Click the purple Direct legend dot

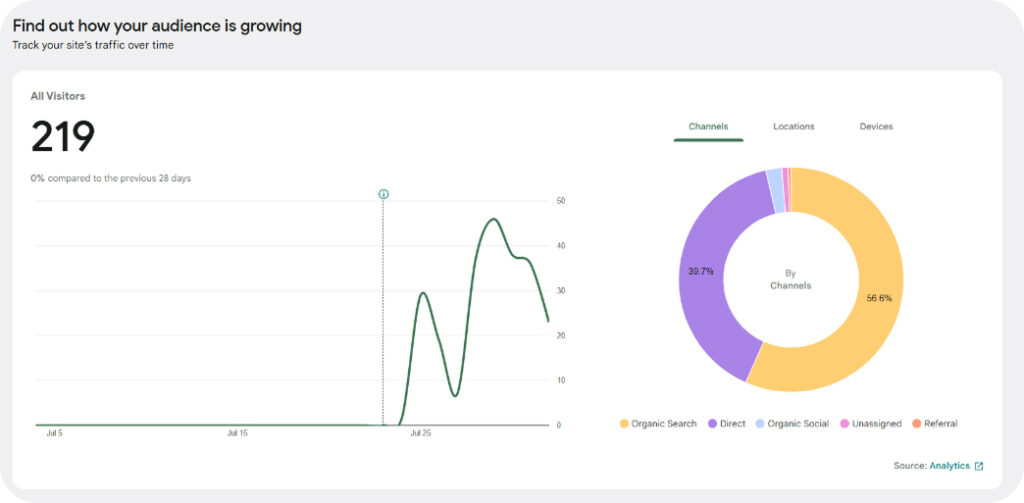(x=713, y=424)
